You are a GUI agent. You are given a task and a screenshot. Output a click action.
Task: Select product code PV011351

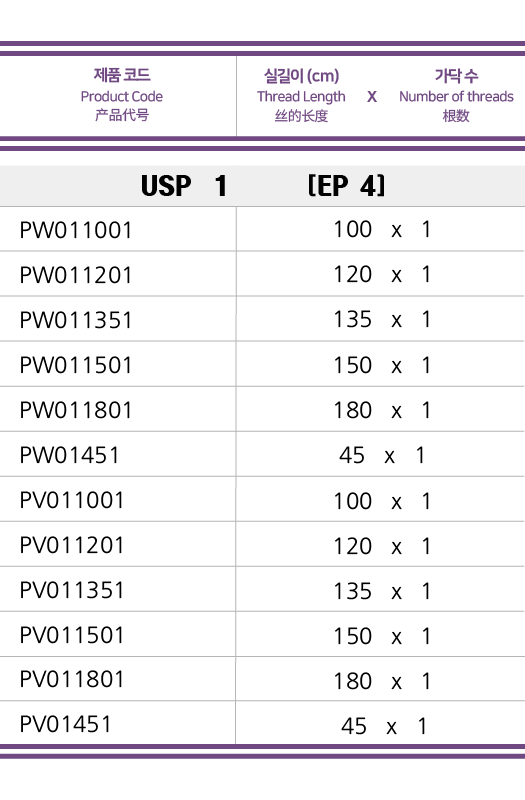(x=72, y=590)
